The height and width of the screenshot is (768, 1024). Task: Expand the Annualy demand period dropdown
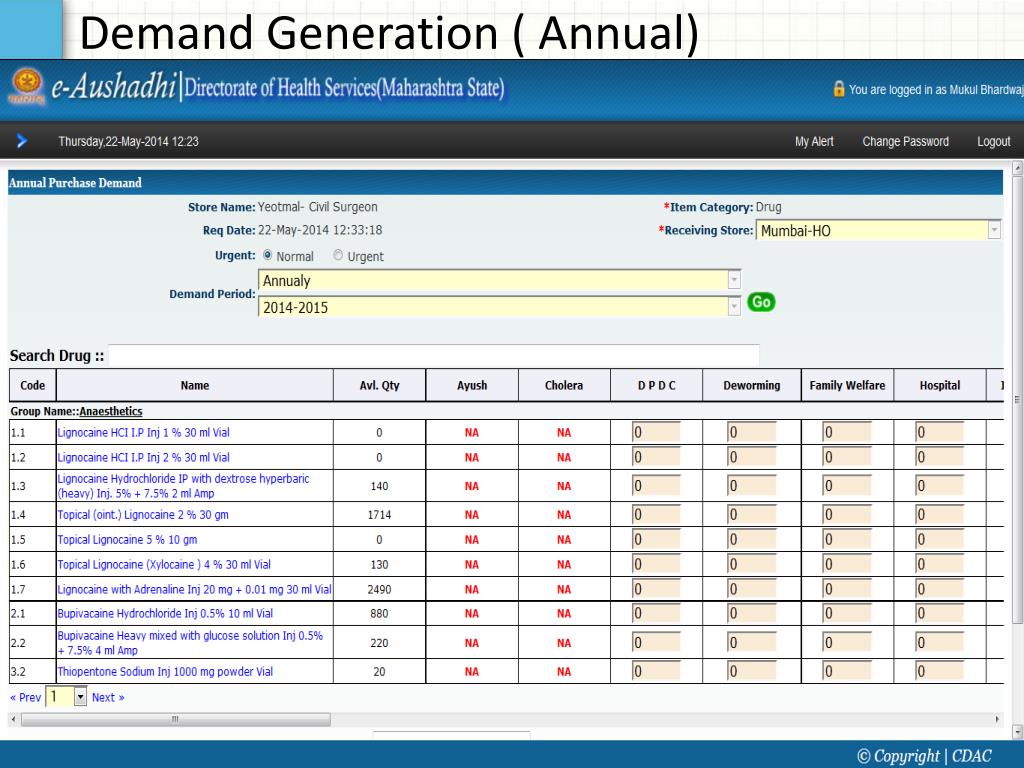[x=735, y=281]
